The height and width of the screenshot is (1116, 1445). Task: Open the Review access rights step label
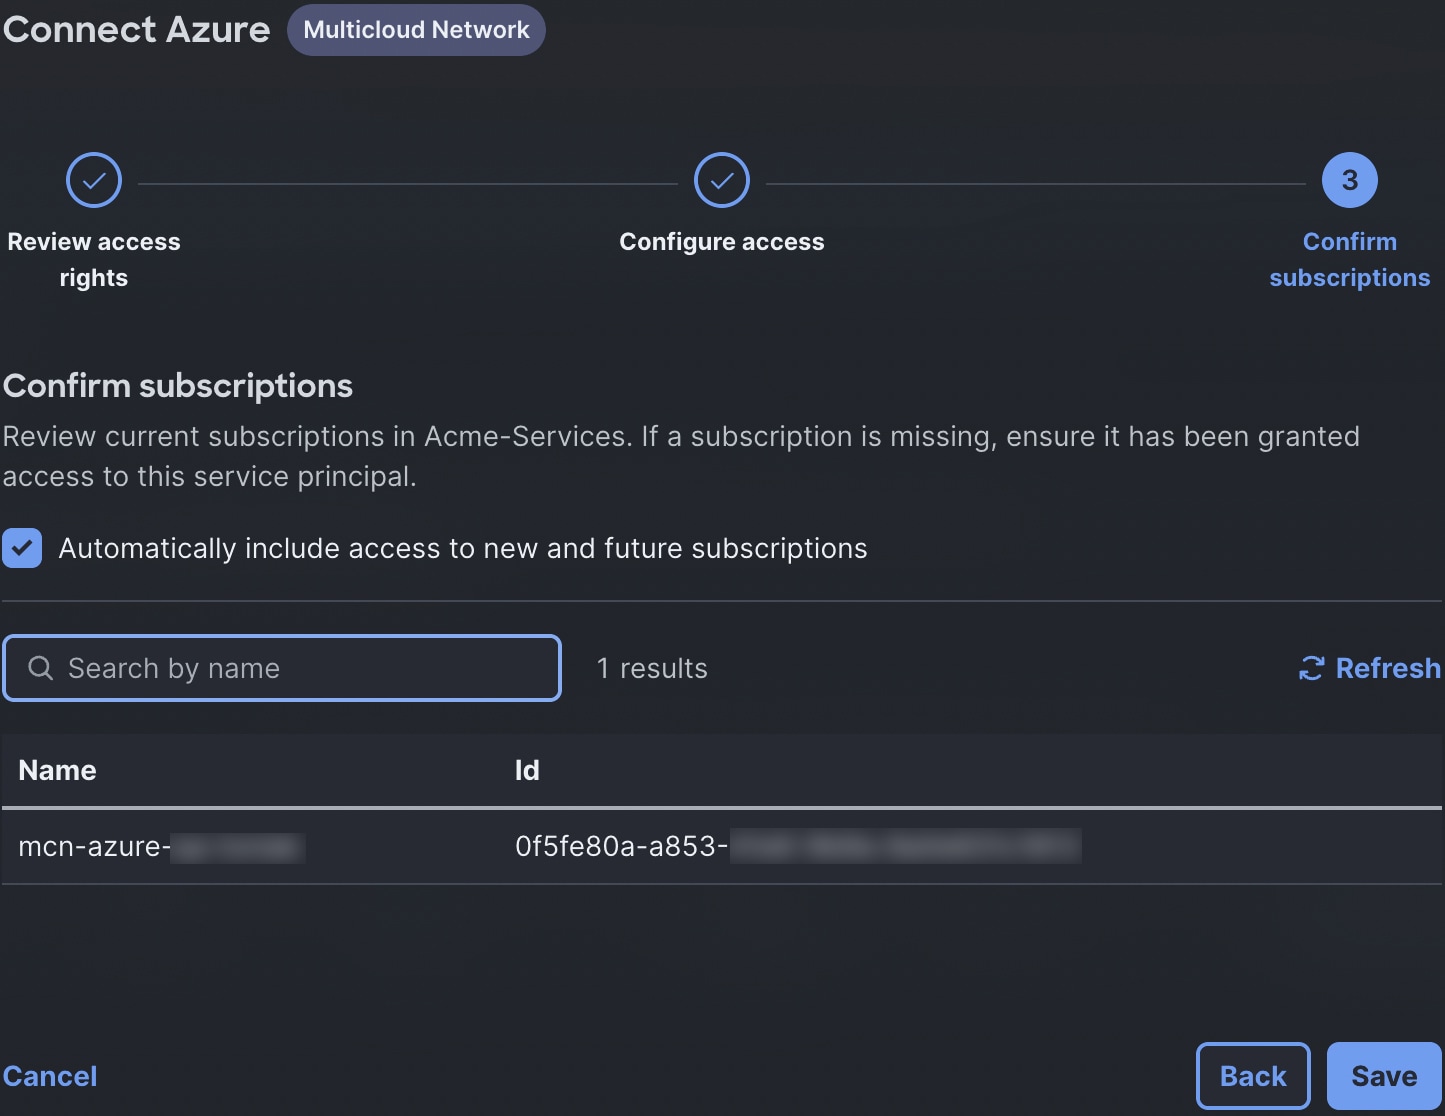pyautogui.click(x=94, y=260)
